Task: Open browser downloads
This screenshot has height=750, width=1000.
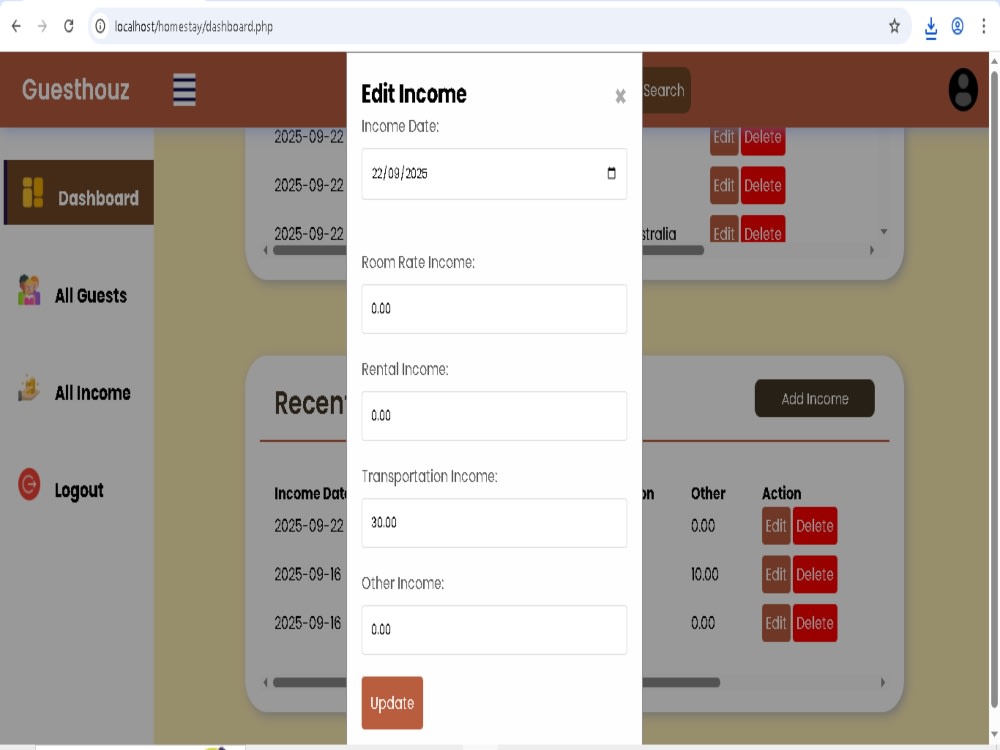Action: coord(930,27)
